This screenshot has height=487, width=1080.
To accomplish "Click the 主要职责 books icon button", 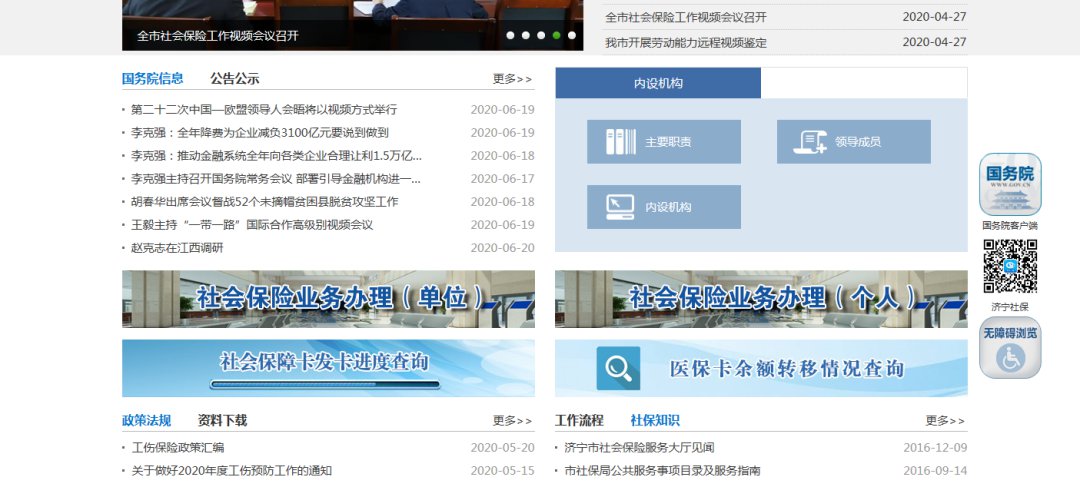I will point(620,142).
